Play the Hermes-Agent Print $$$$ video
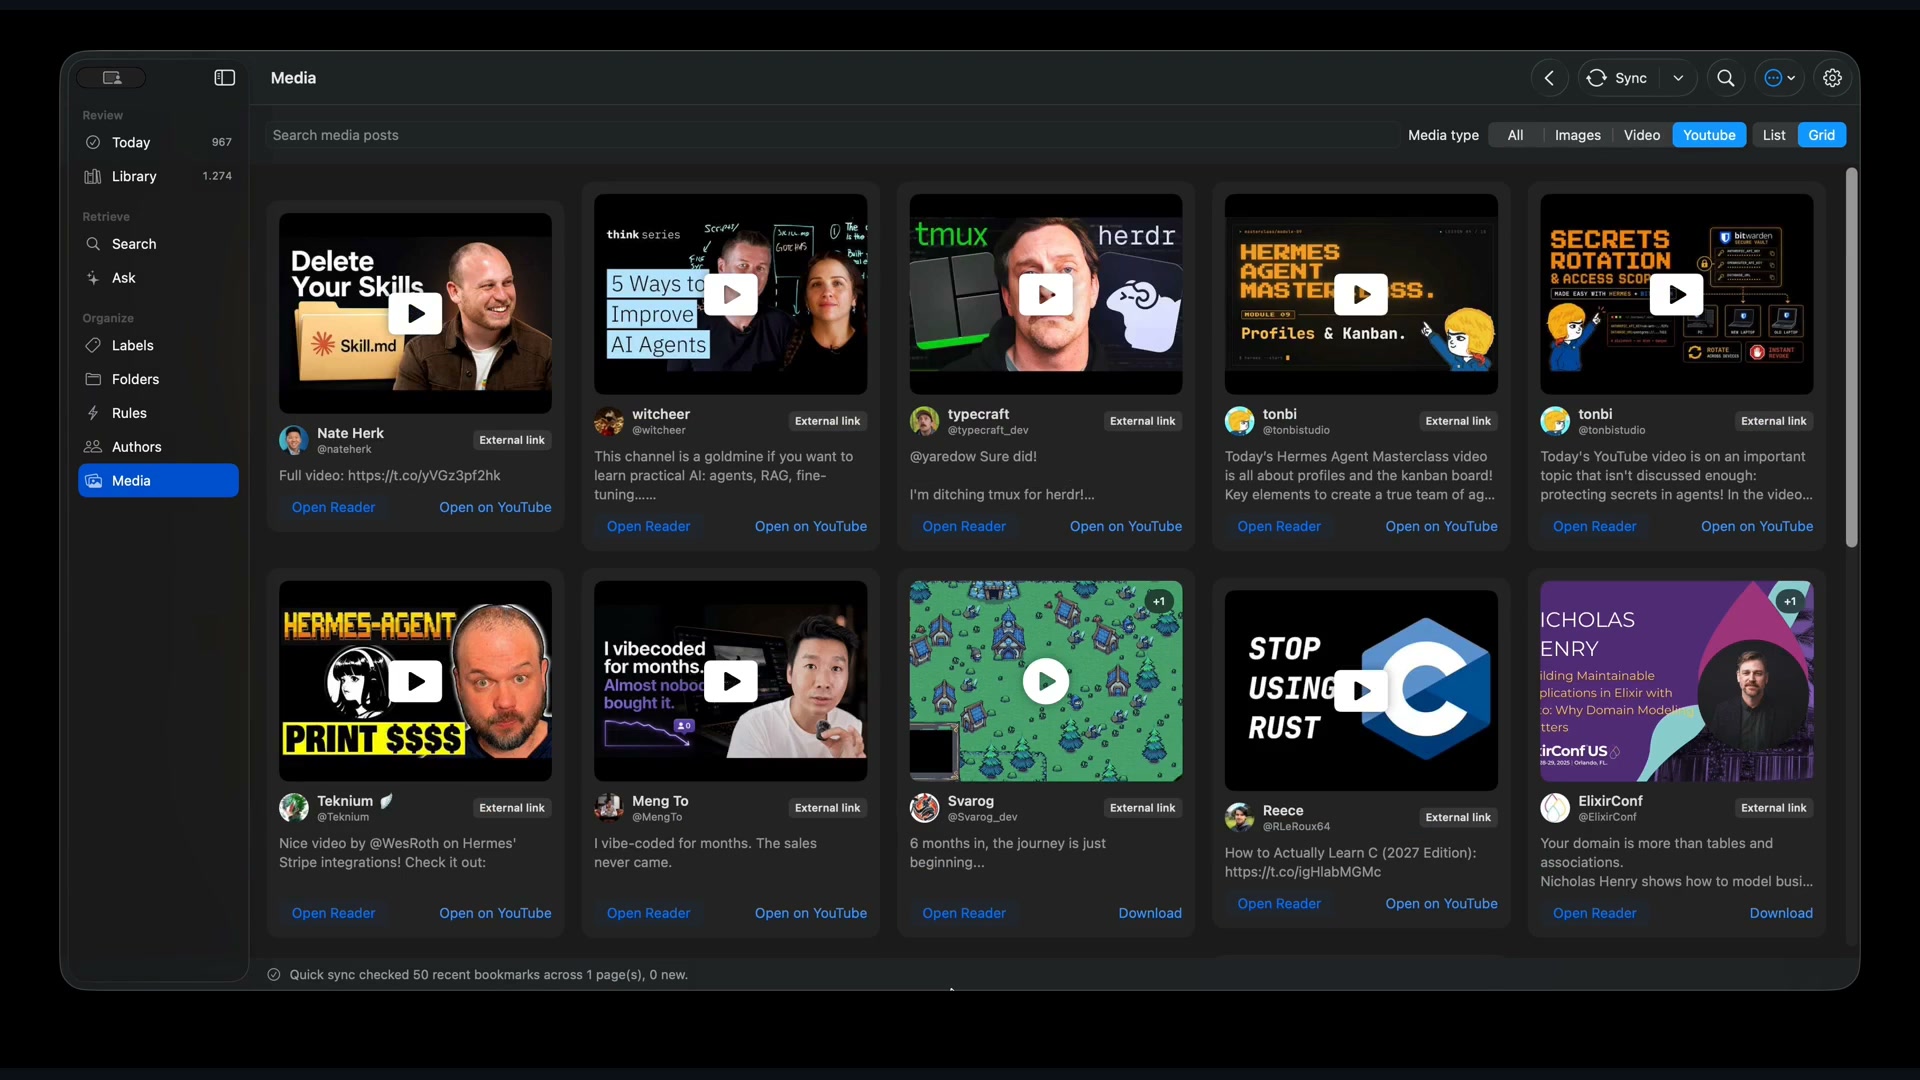1920x1080 pixels. click(415, 682)
